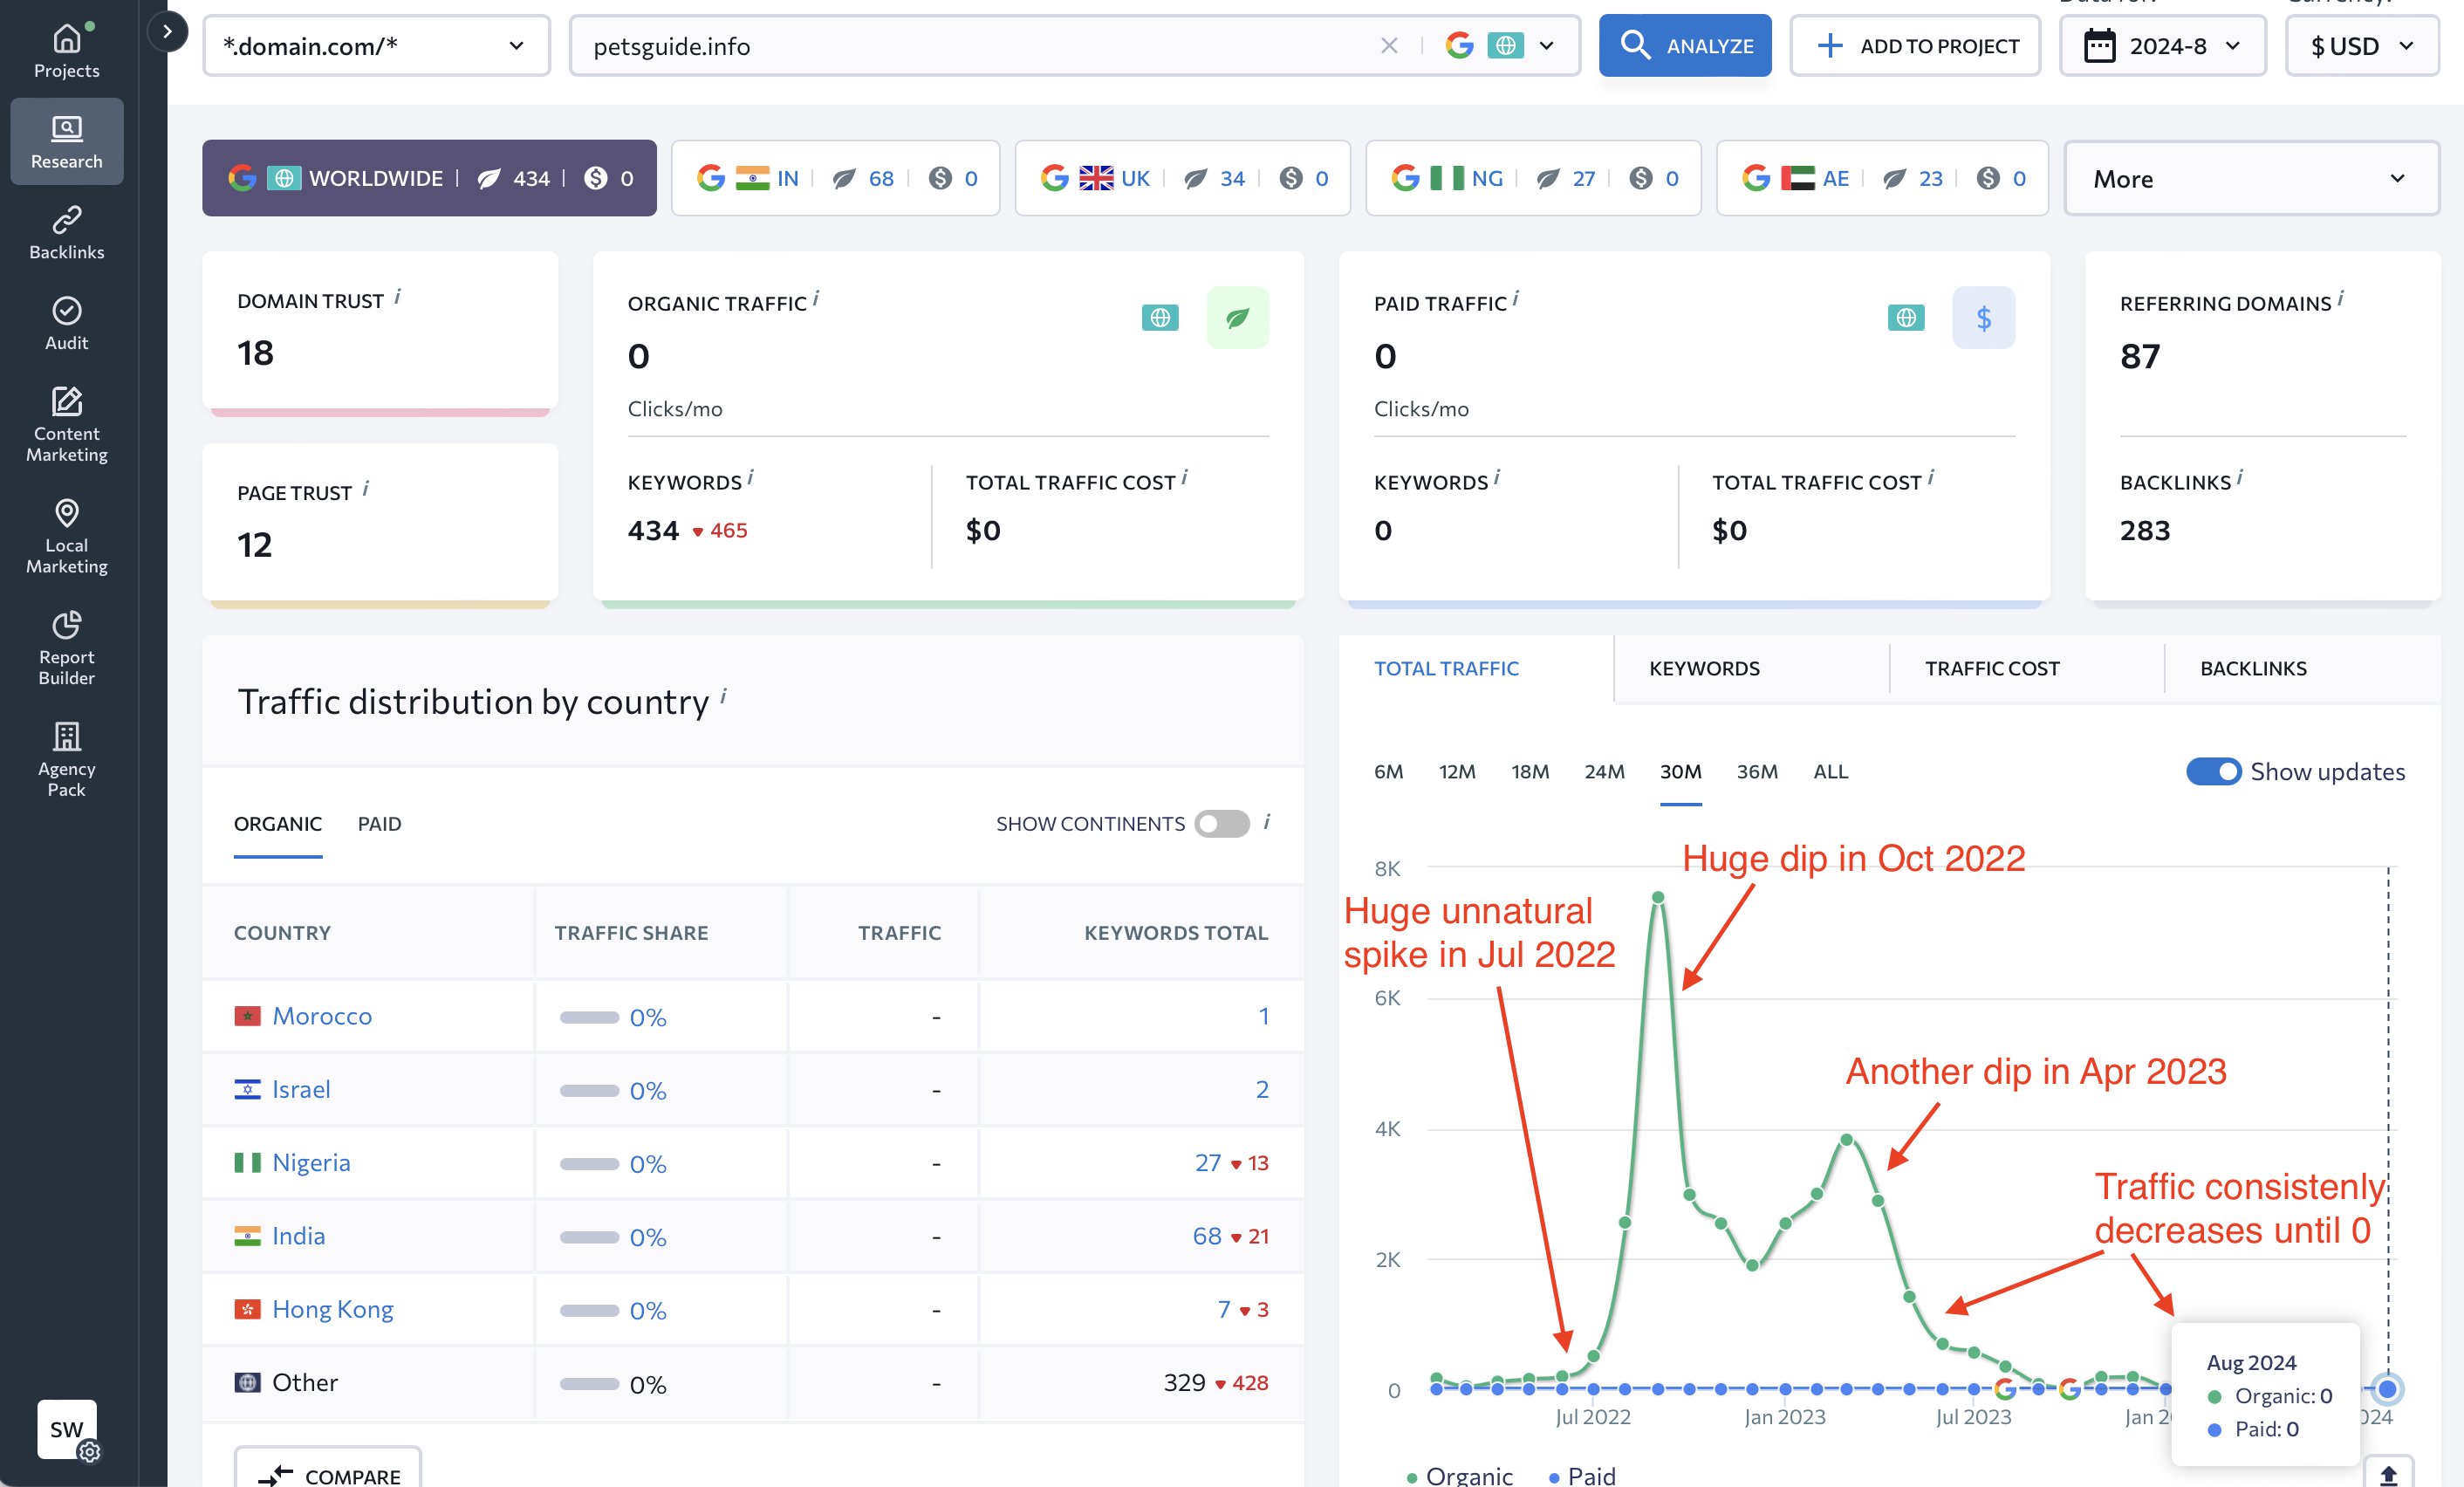Click globe icon in Paid Traffic card

click(1905, 317)
